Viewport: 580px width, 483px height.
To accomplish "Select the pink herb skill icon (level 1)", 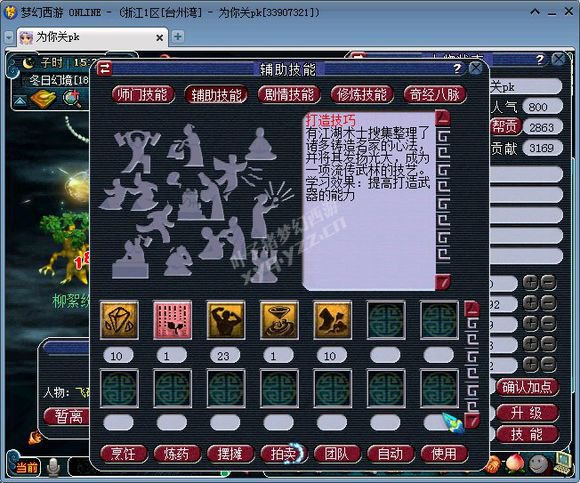I will 172,320.
